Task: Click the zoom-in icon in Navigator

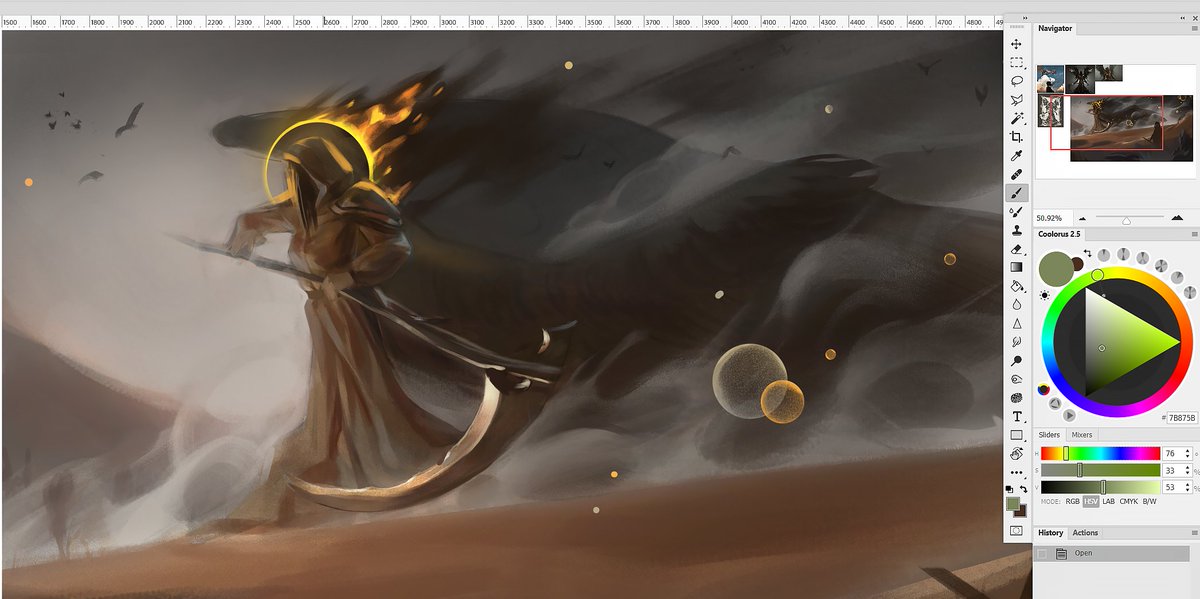Action: 1176,217
